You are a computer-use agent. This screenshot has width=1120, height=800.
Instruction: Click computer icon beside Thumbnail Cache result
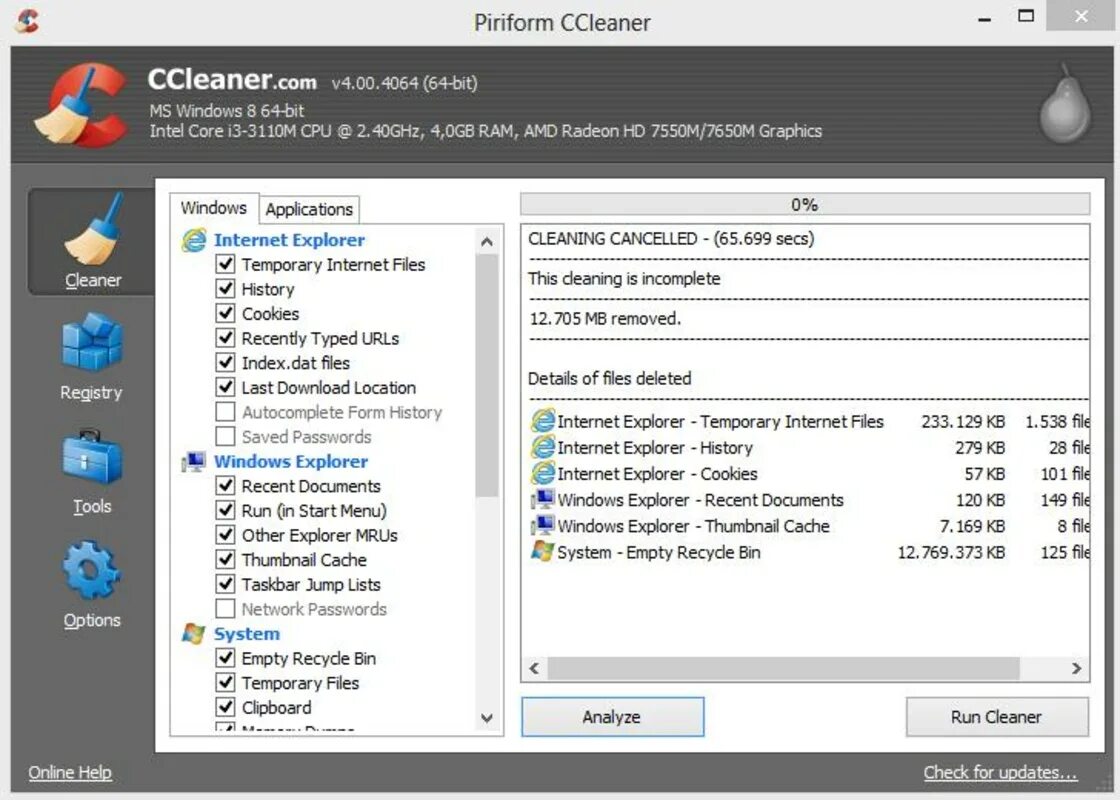pos(543,525)
